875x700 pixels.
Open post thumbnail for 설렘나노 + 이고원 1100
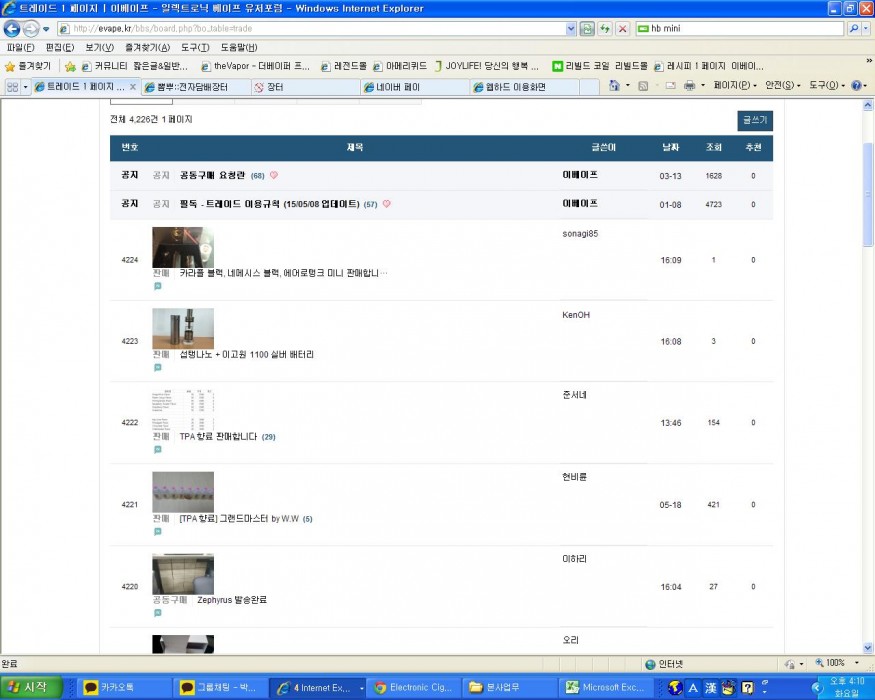click(x=182, y=328)
